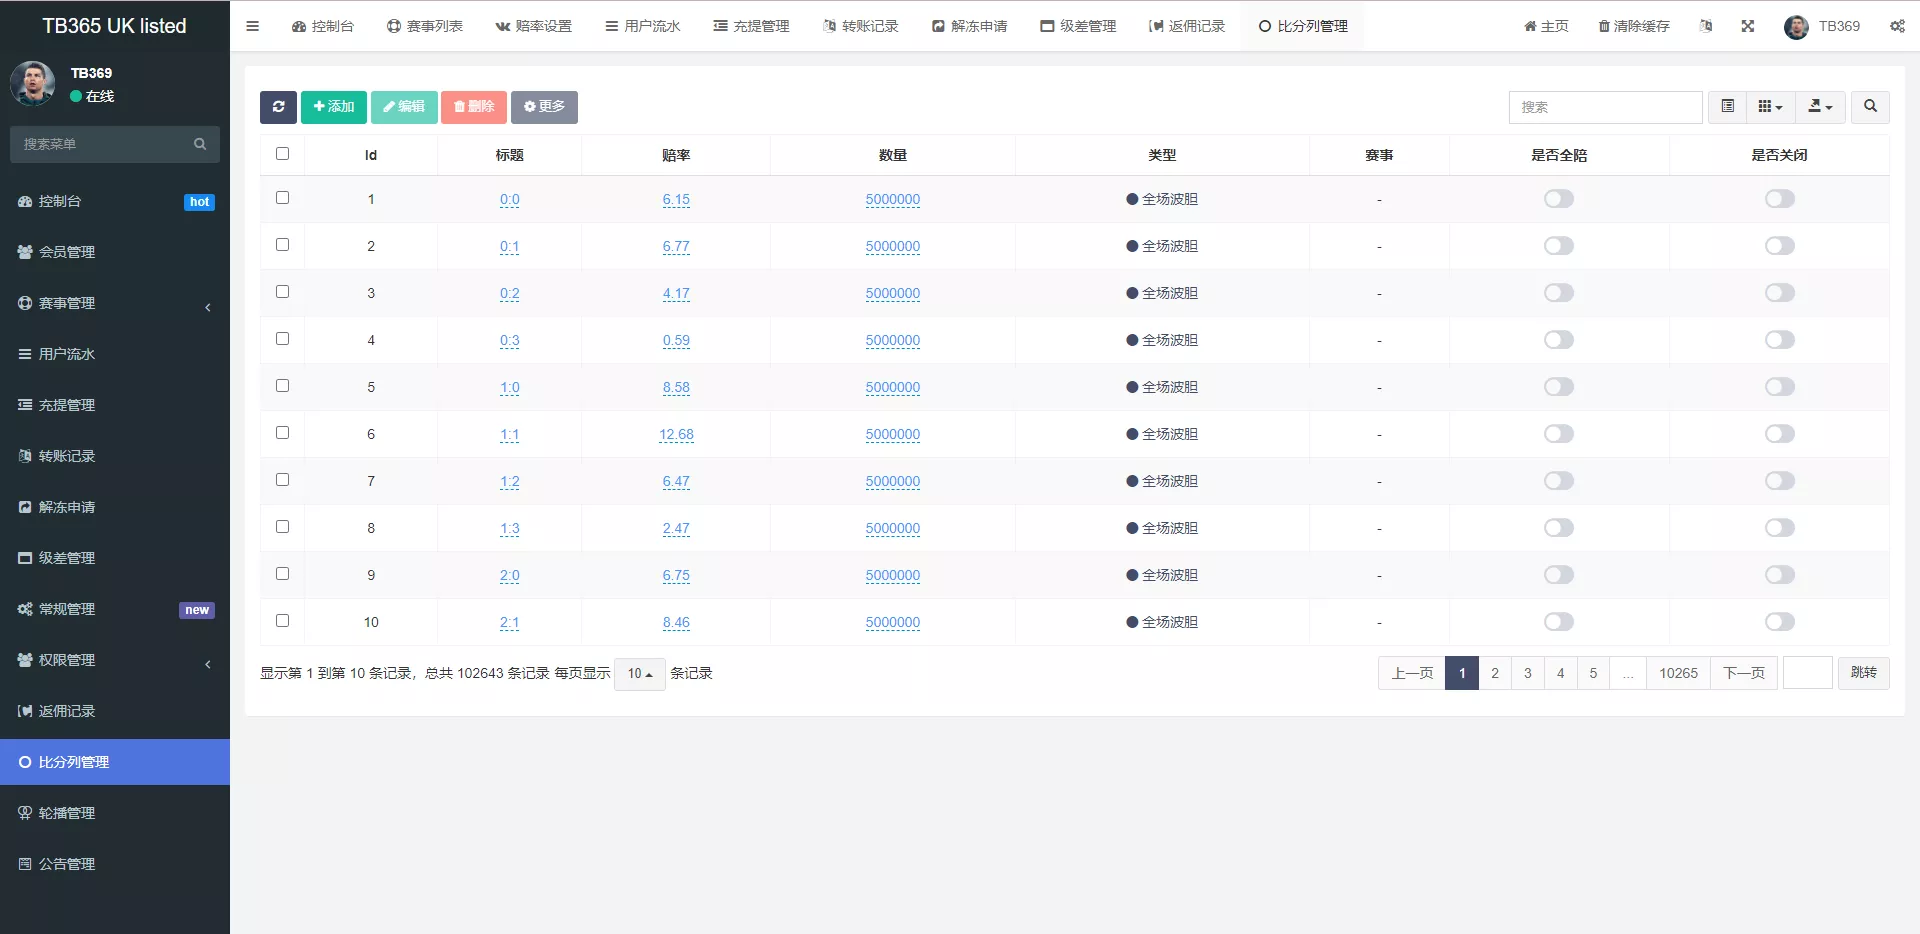
Task: Click the 清除缓存 clear cache icon
Action: (x=1633, y=26)
